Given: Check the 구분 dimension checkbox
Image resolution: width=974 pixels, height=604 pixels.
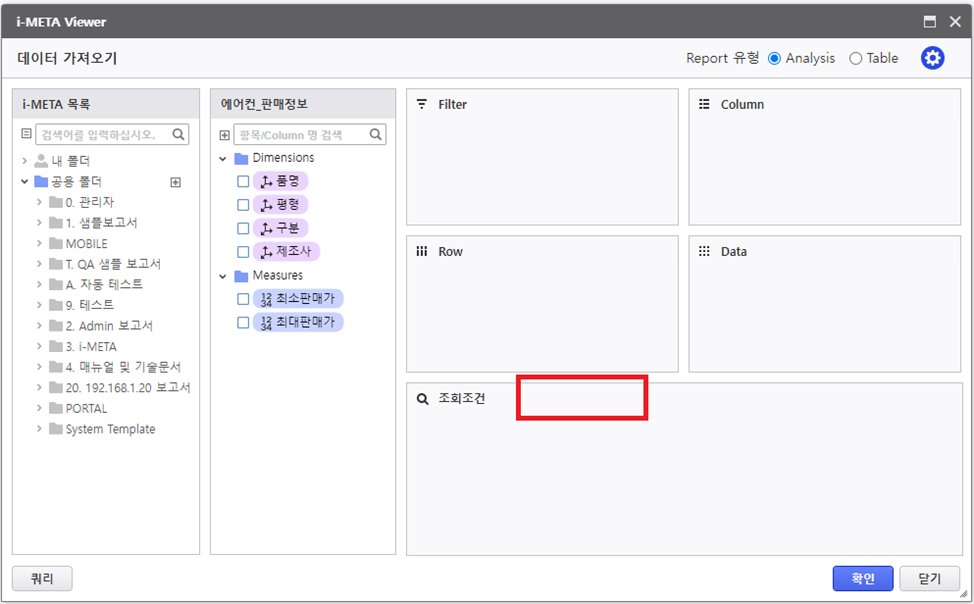Looking at the screenshot, I should (243, 228).
